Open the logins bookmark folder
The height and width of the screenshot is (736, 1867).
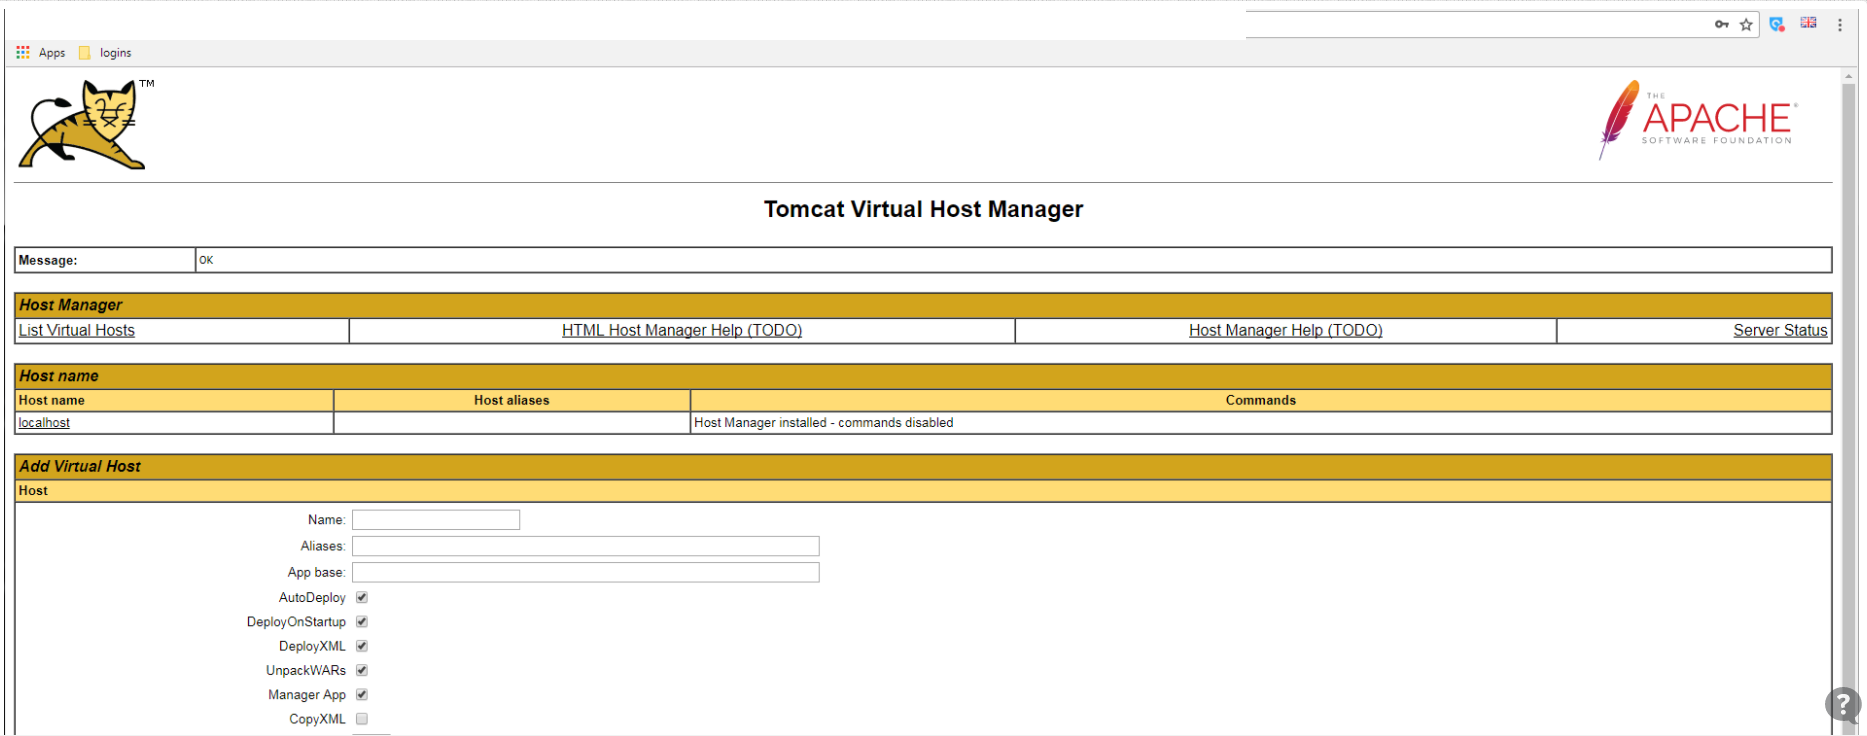tap(105, 52)
